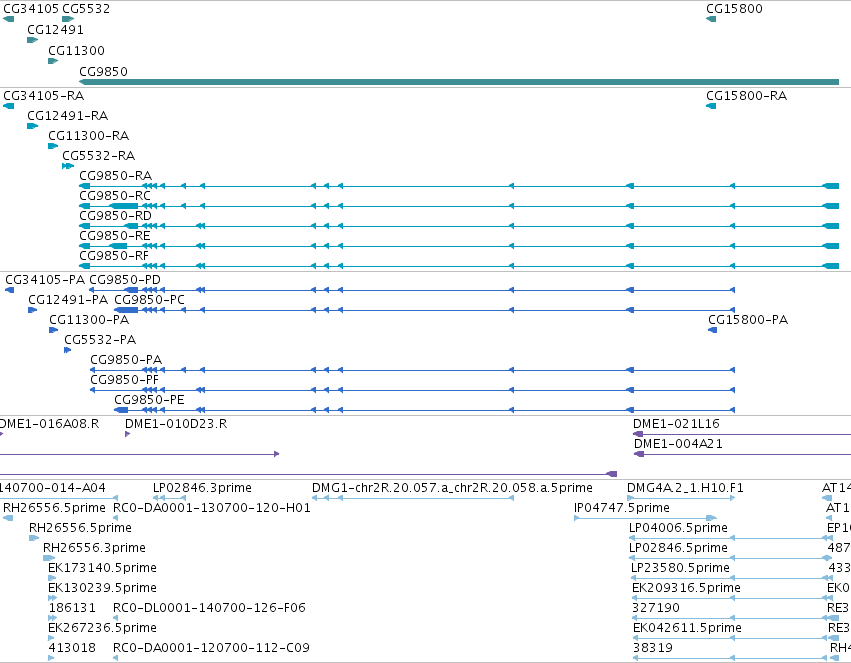Click protein feature CG9850-PA

pyautogui.click(x=126, y=360)
